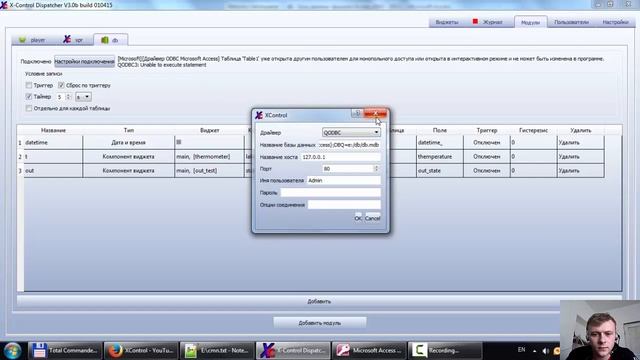Screen dimensions: 640x360
Task: Show hidden tray icons arrow
Action: click(x=534, y=351)
